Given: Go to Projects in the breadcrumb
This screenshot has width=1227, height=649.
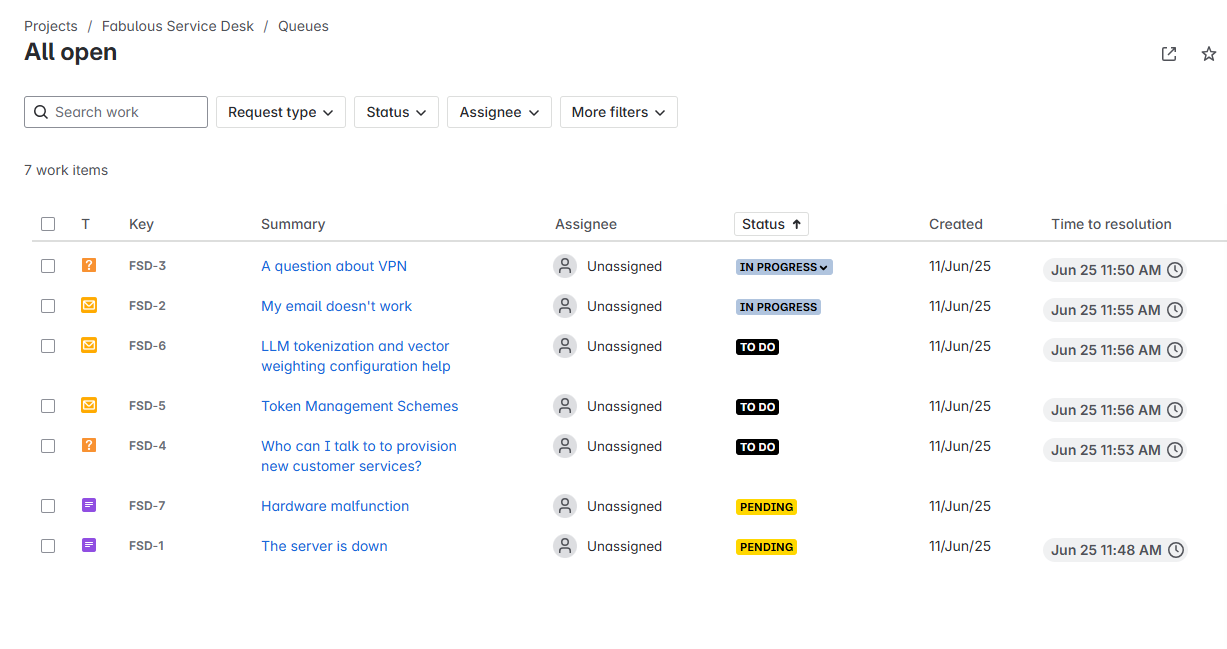Looking at the screenshot, I should pos(51,26).
